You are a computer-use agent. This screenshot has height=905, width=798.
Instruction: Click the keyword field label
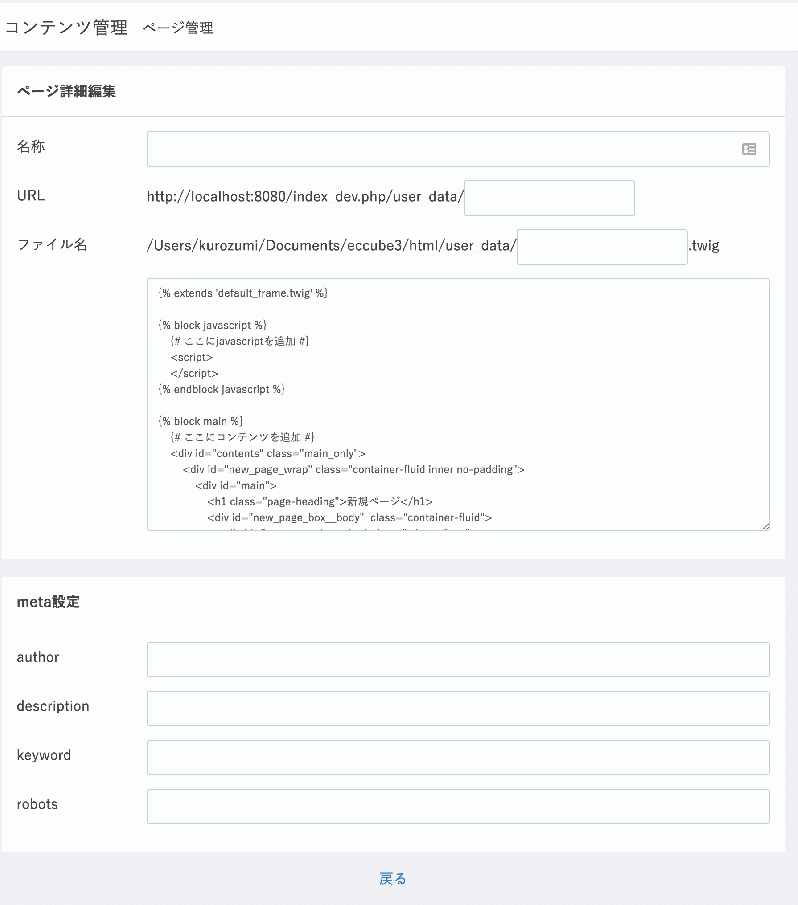coord(44,756)
